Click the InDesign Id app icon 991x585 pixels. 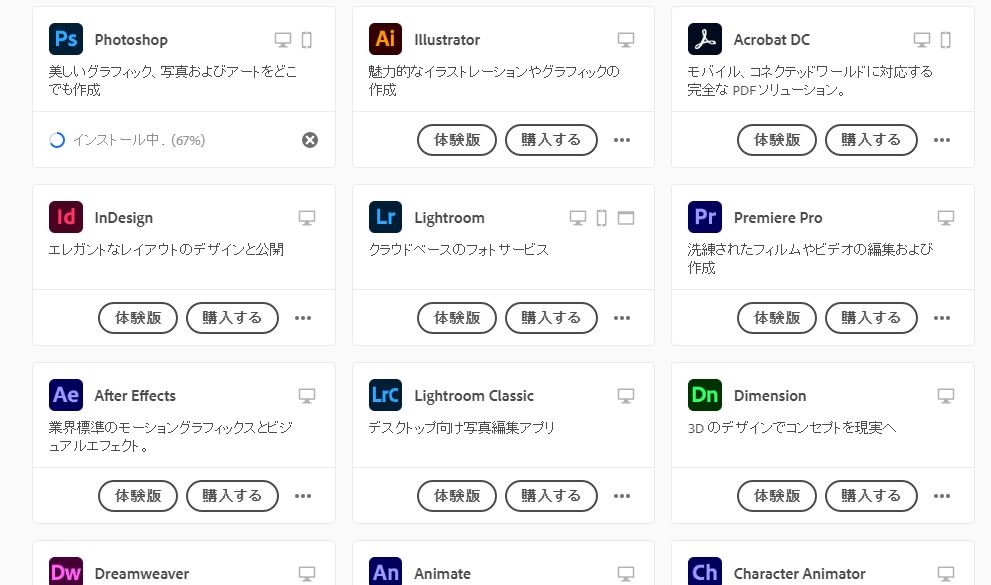point(66,217)
